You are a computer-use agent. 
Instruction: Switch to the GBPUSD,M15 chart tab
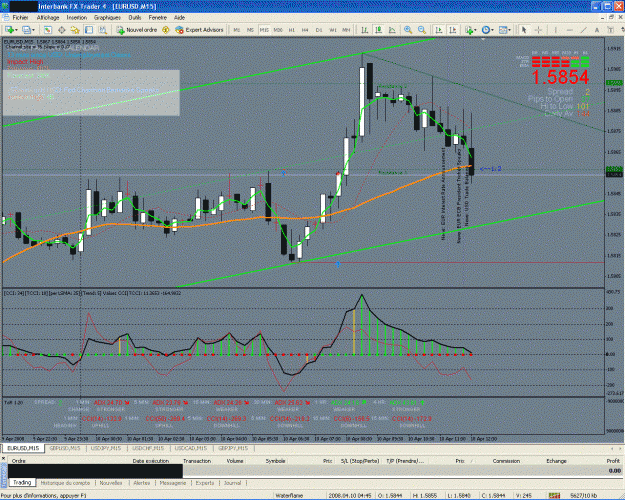pos(65,448)
